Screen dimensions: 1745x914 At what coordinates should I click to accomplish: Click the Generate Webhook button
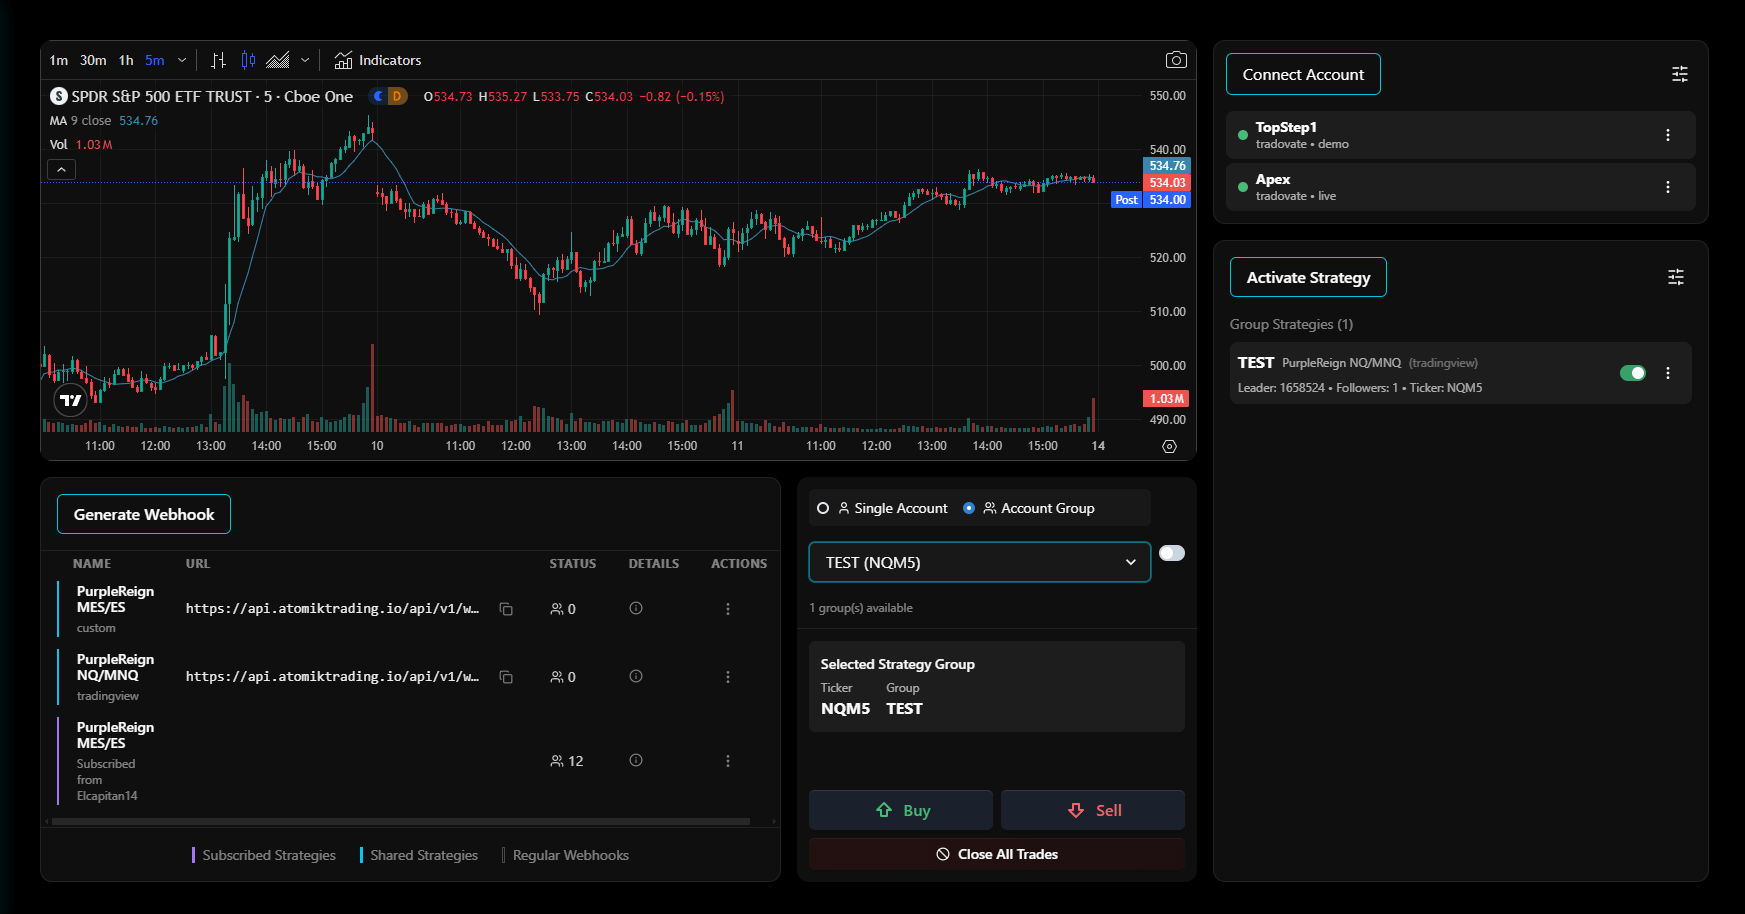[144, 514]
